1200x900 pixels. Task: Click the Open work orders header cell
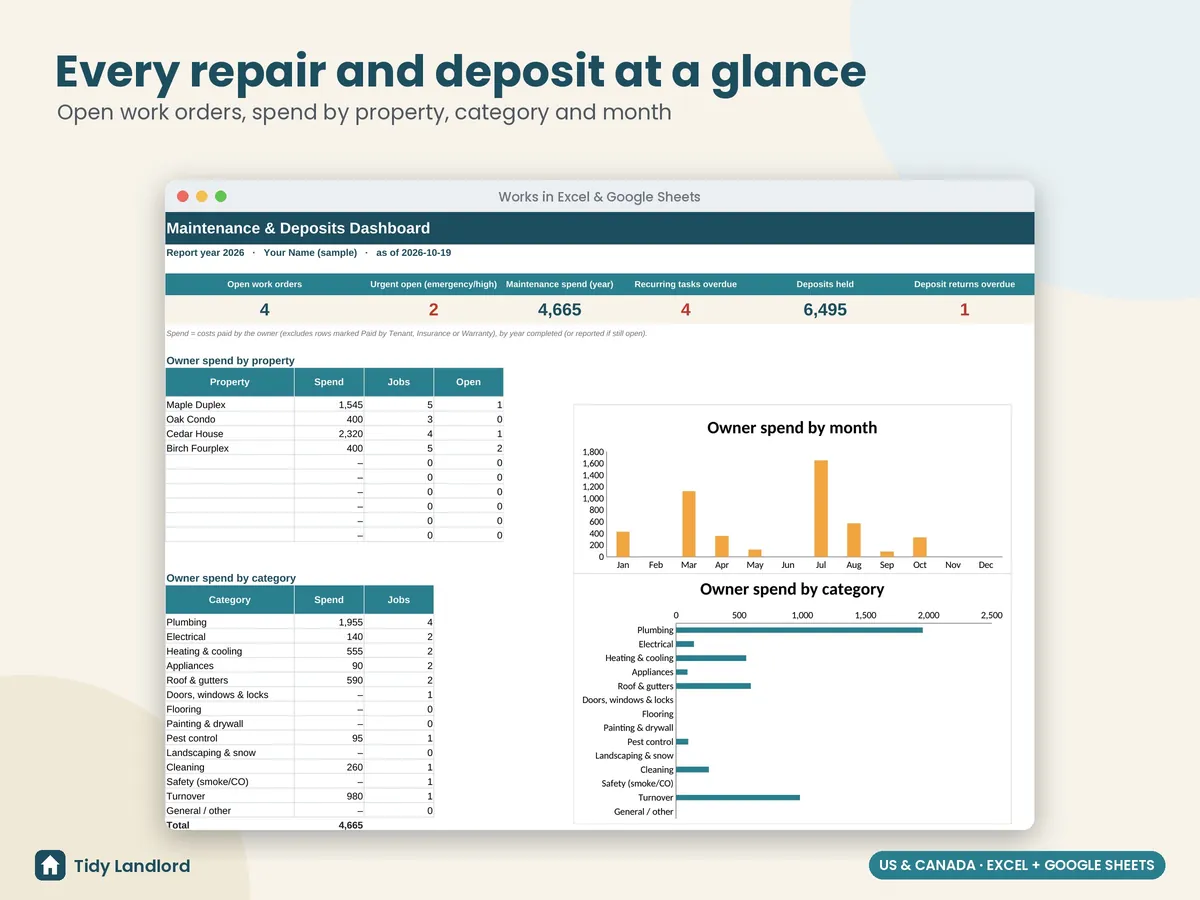point(264,284)
